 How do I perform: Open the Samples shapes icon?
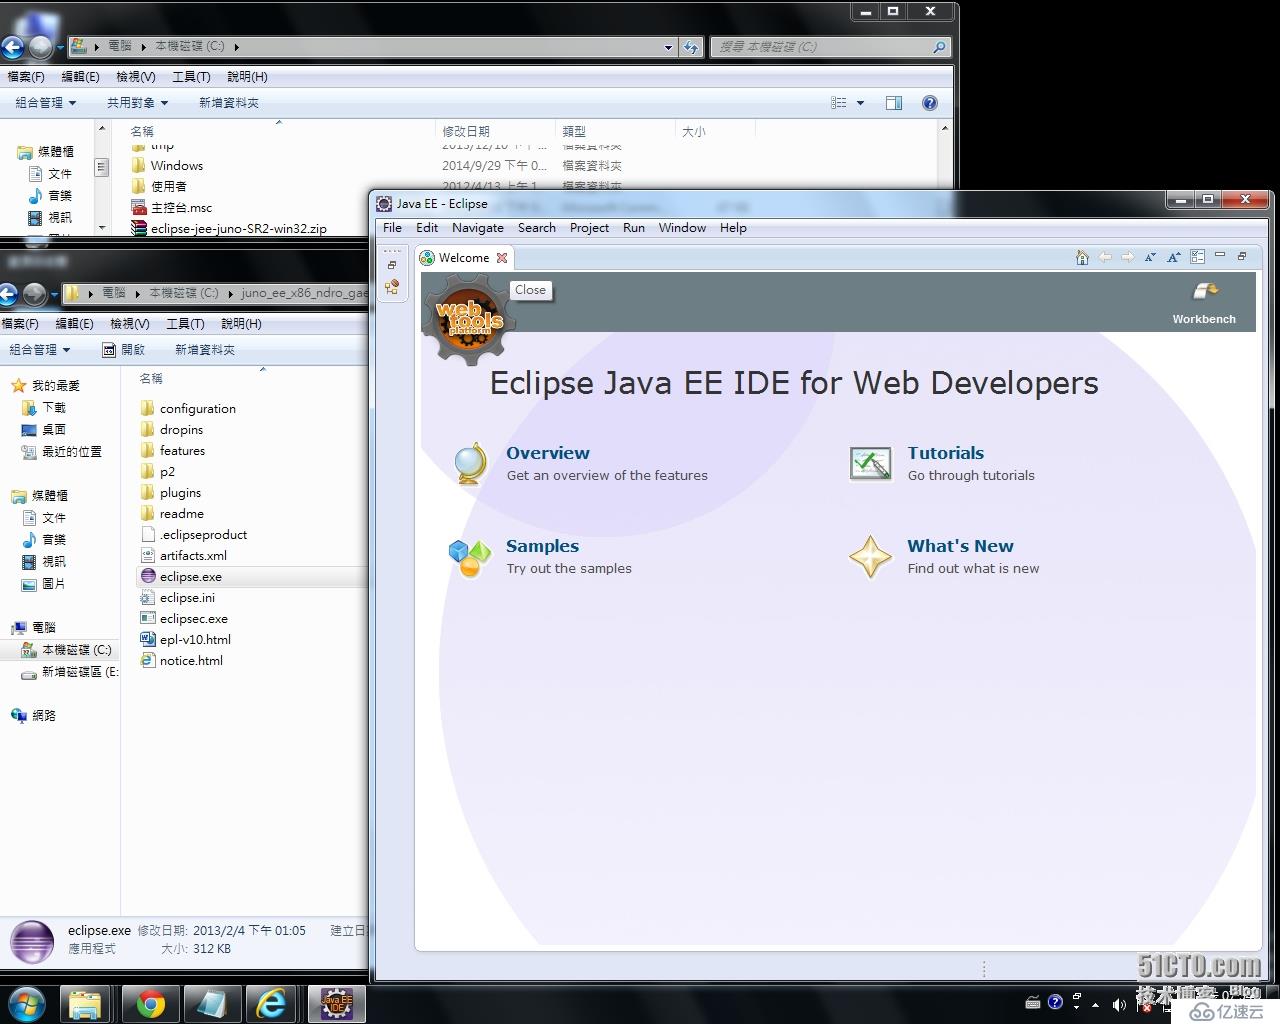[470, 557]
